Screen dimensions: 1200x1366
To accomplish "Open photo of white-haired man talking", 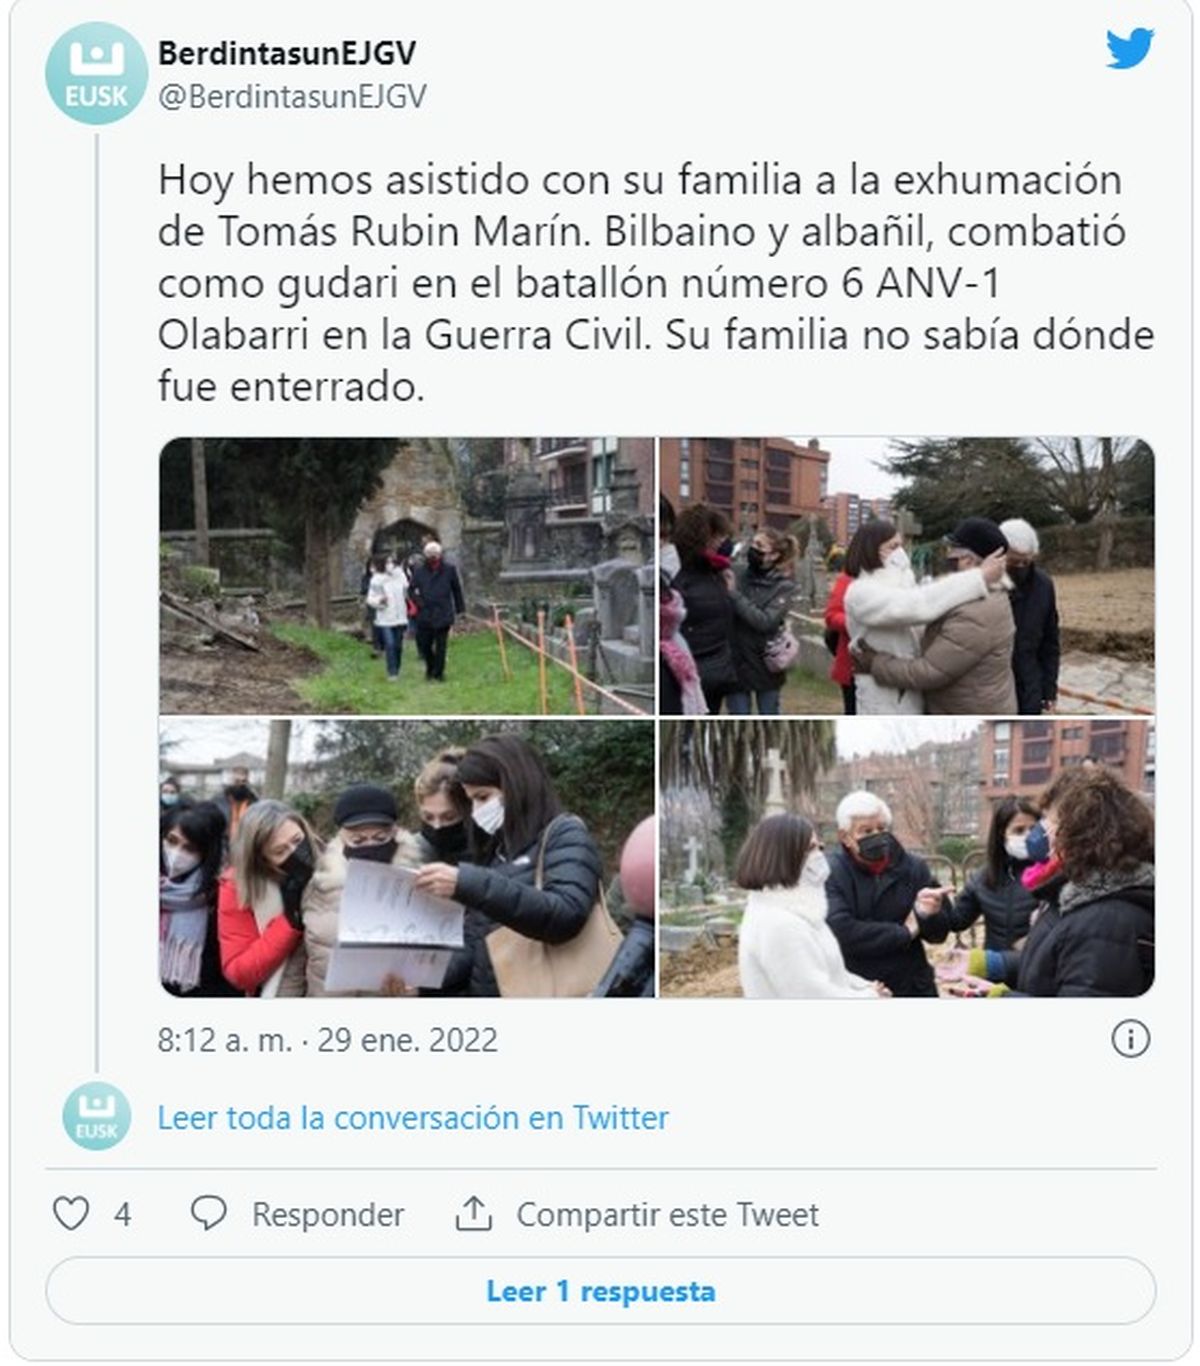I will [907, 858].
